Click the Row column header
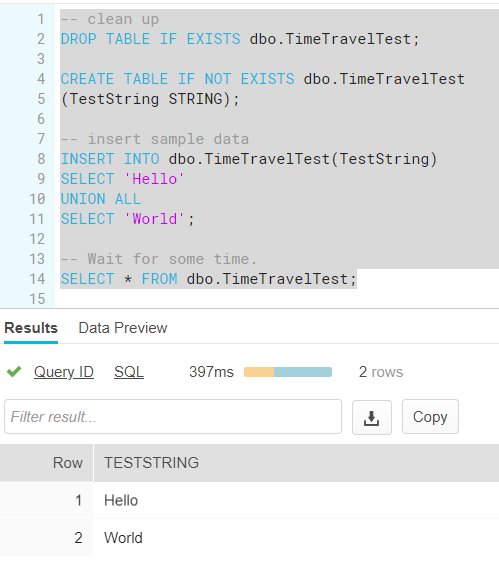The height and width of the screenshot is (564, 499). (68, 463)
